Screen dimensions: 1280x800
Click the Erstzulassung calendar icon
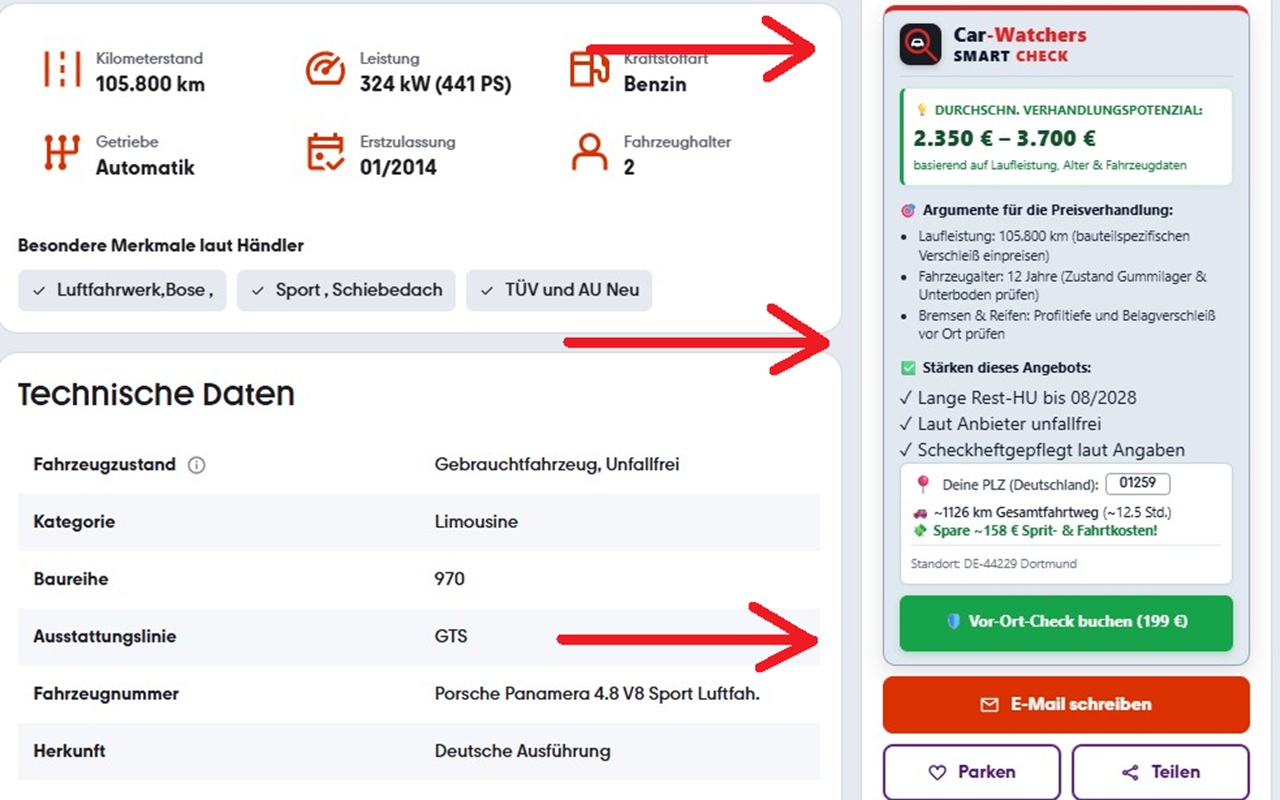pos(325,153)
